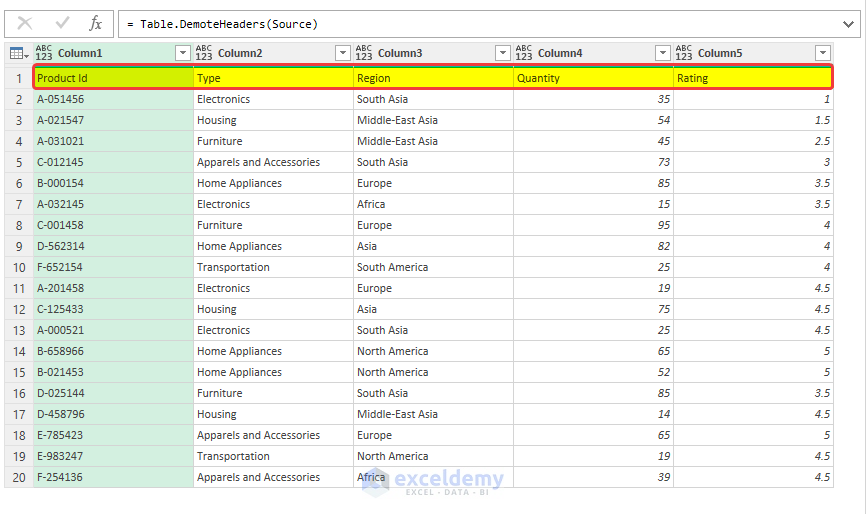Open the Column2 filter dropdown
Image resolution: width=866 pixels, height=514 pixels.
click(x=343, y=53)
